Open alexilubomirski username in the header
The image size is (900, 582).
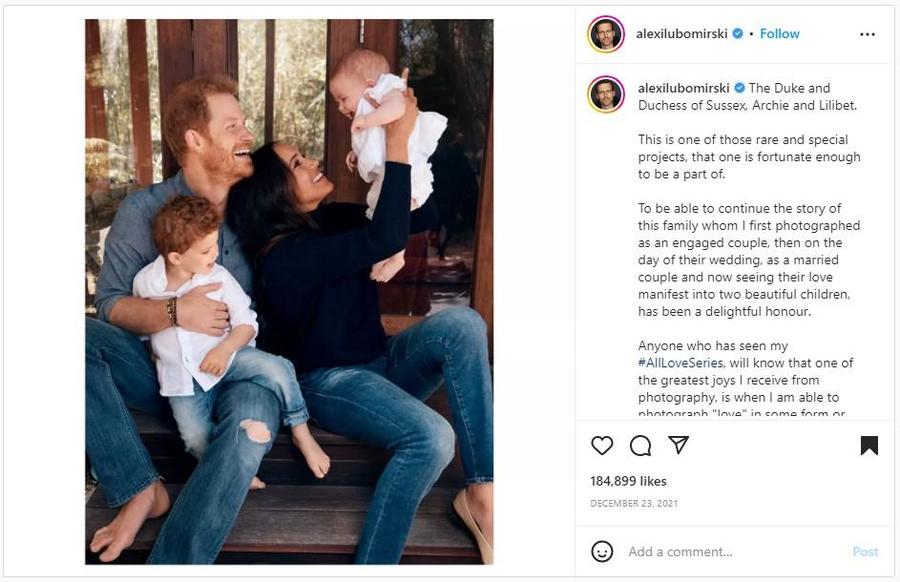pos(681,34)
